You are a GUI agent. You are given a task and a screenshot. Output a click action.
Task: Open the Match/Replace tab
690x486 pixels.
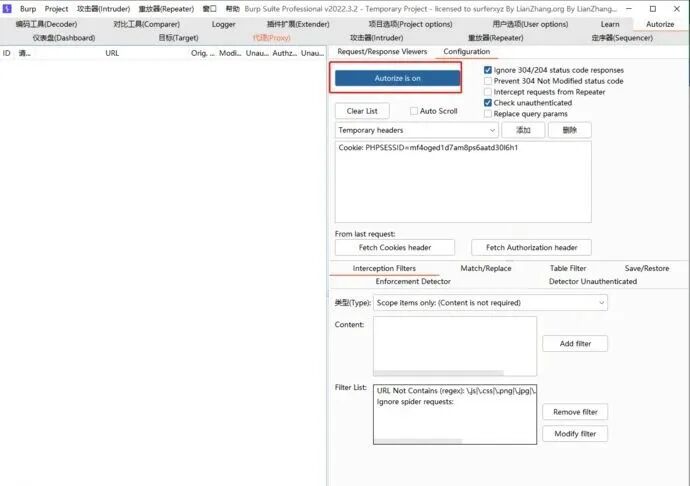coord(486,268)
